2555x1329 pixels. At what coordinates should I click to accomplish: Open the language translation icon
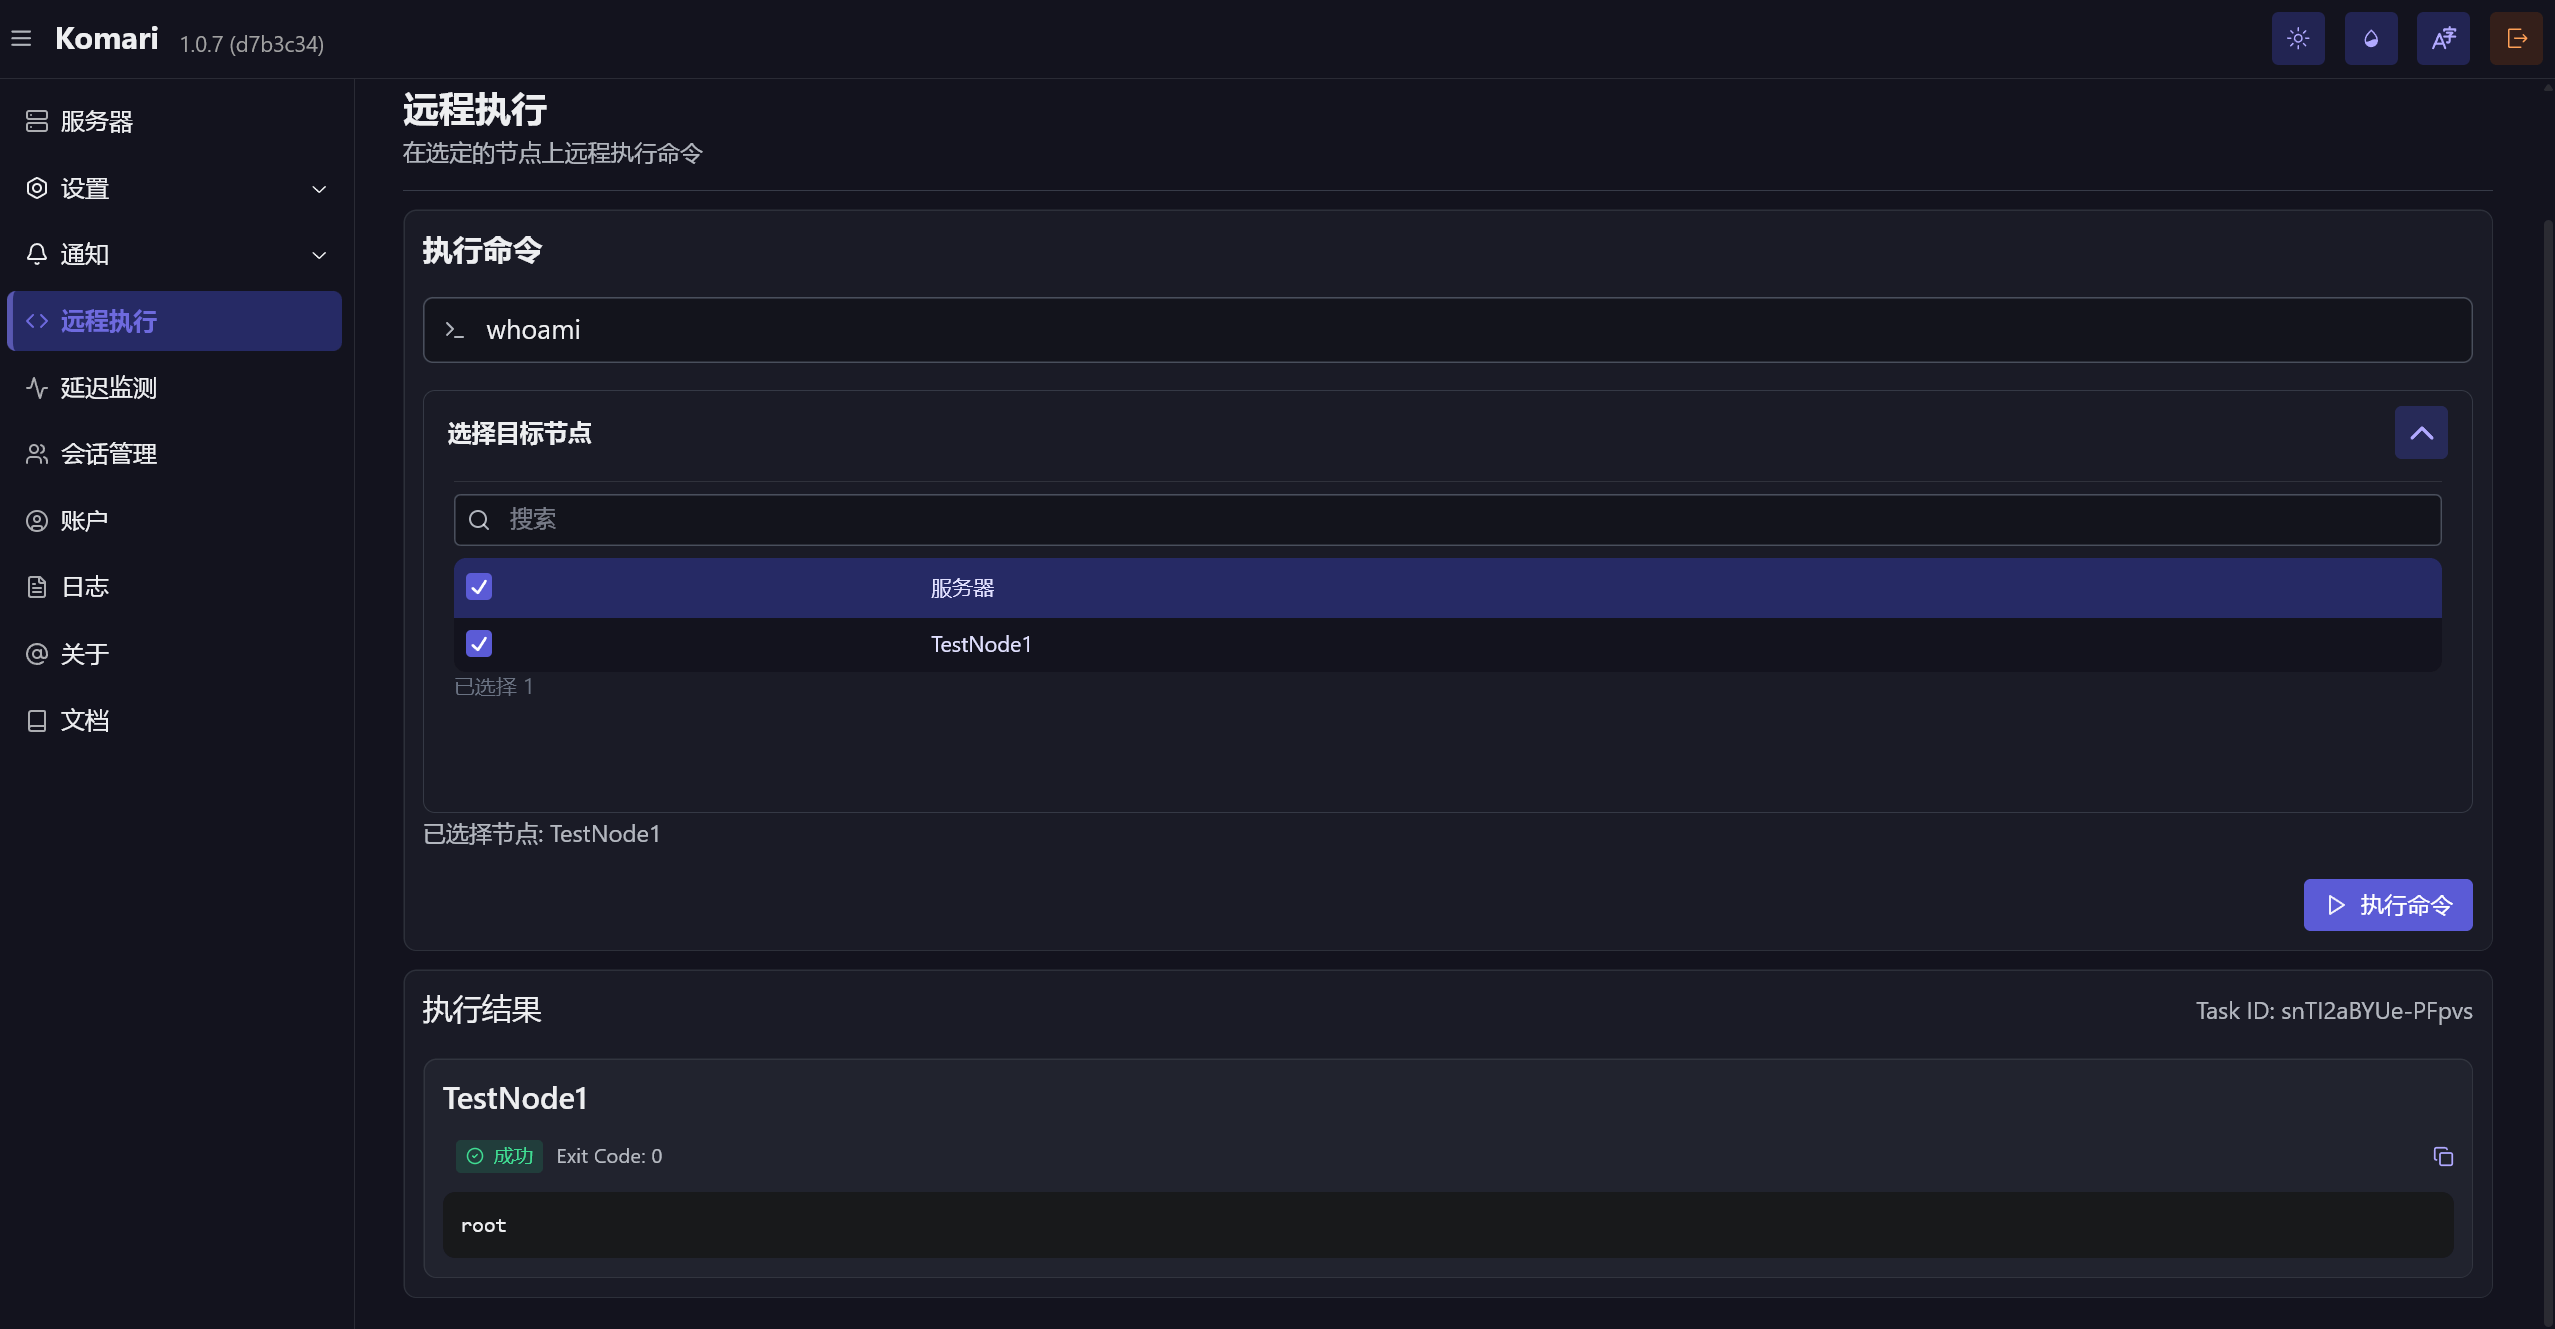click(x=2443, y=39)
